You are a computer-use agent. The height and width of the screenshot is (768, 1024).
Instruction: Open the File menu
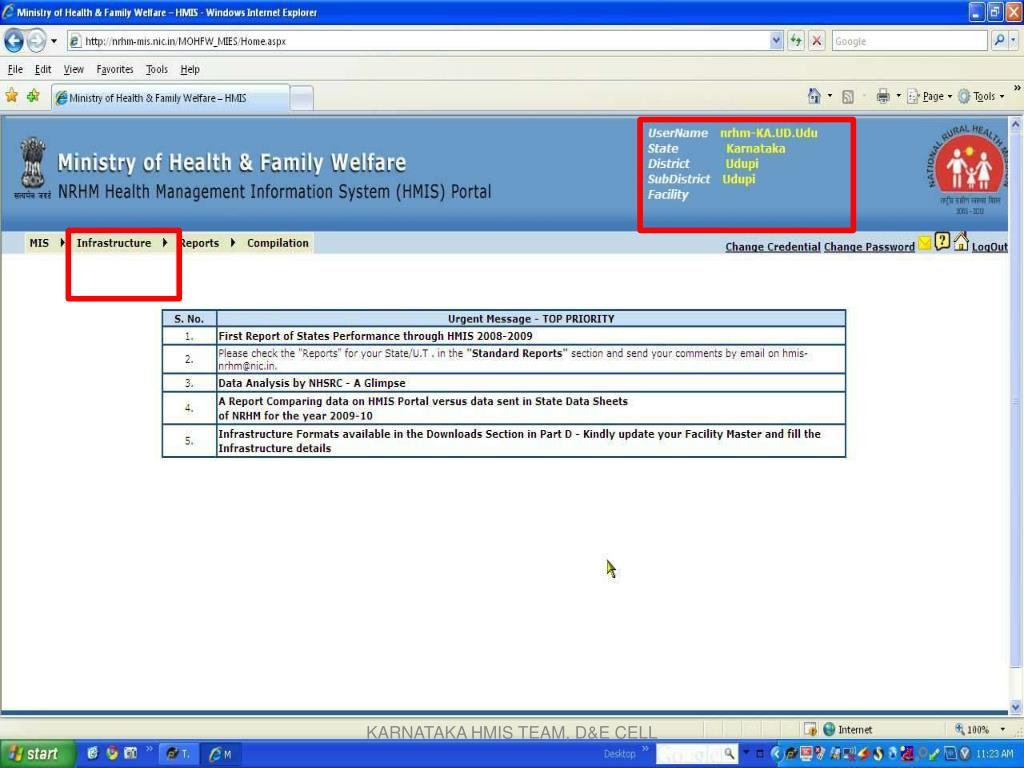coord(15,69)
